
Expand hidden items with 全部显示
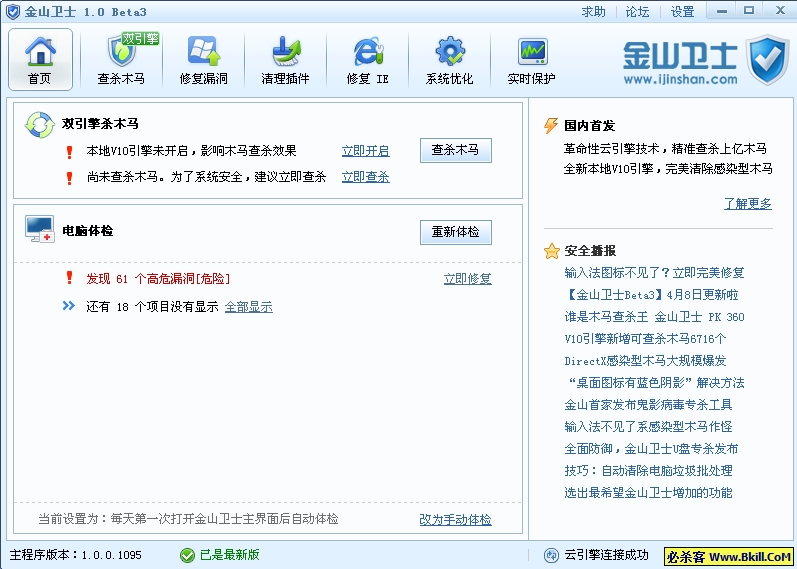pos(248,307)
